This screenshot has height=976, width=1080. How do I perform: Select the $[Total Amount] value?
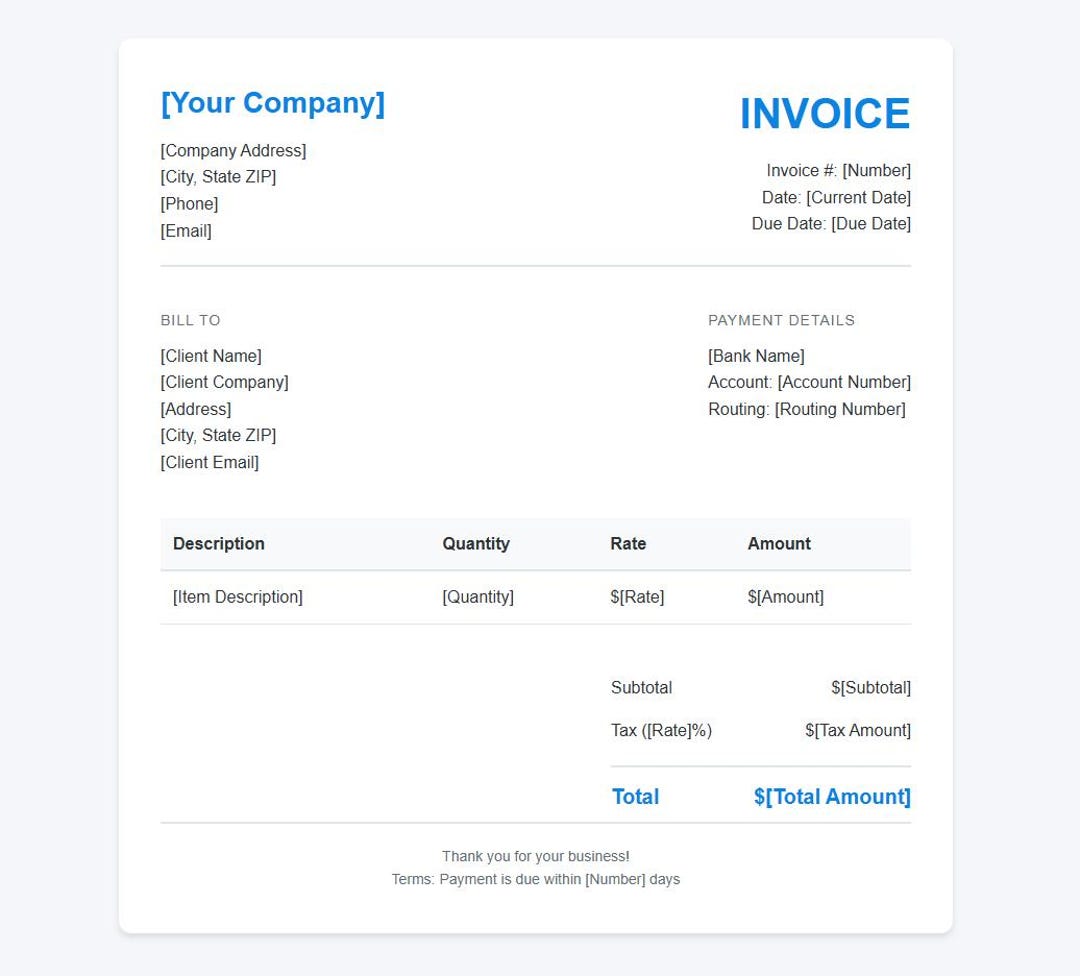832,796
